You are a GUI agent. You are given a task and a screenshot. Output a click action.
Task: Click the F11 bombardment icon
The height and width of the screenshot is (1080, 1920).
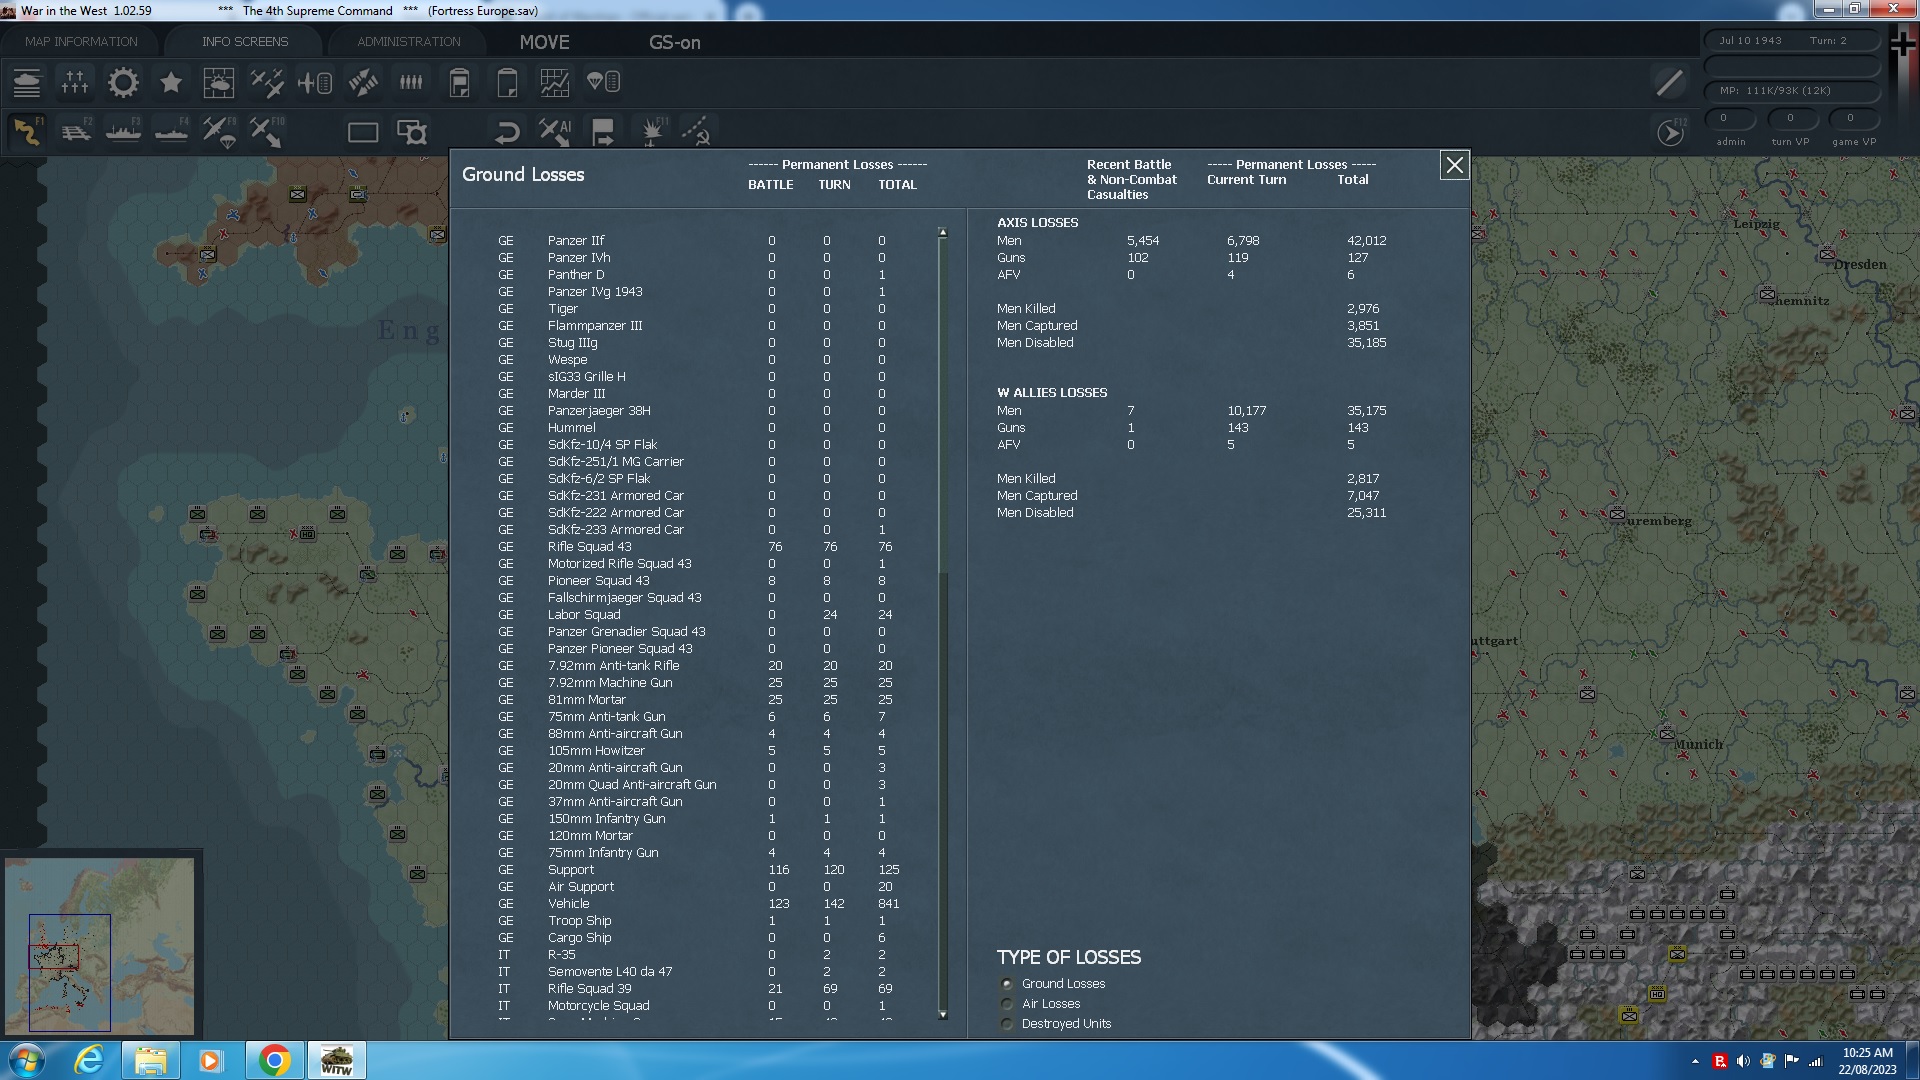pos(651,131)
